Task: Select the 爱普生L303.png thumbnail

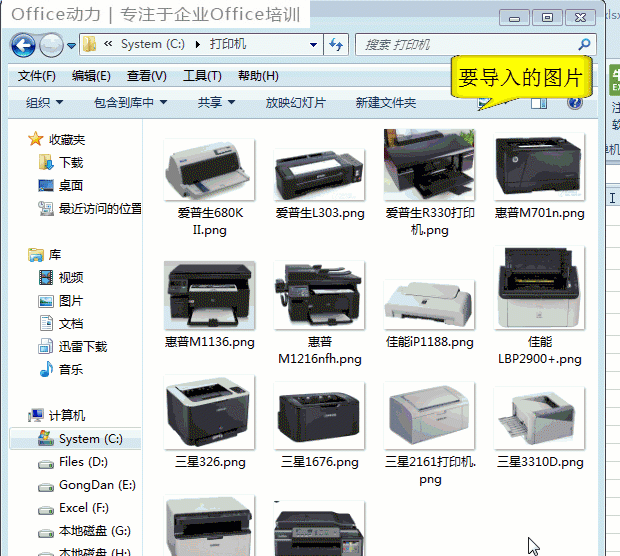Action: coord(319,175)
